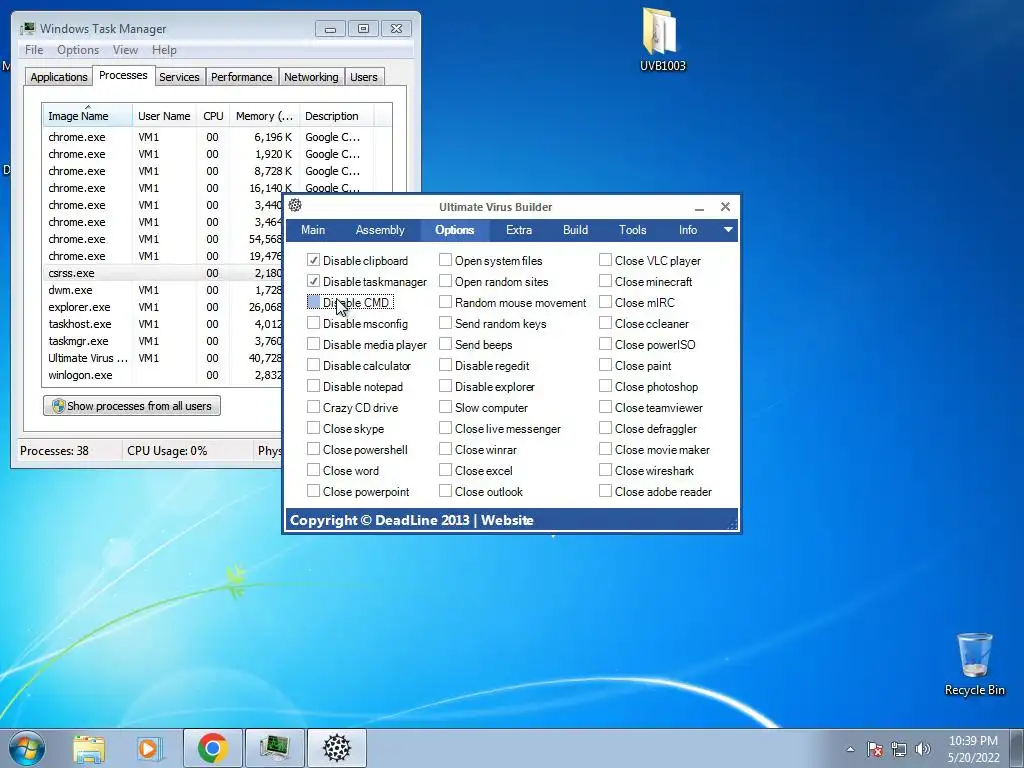Click the Task Manager title bar icon
1024x768 pixels.
(x=27, y=29)
